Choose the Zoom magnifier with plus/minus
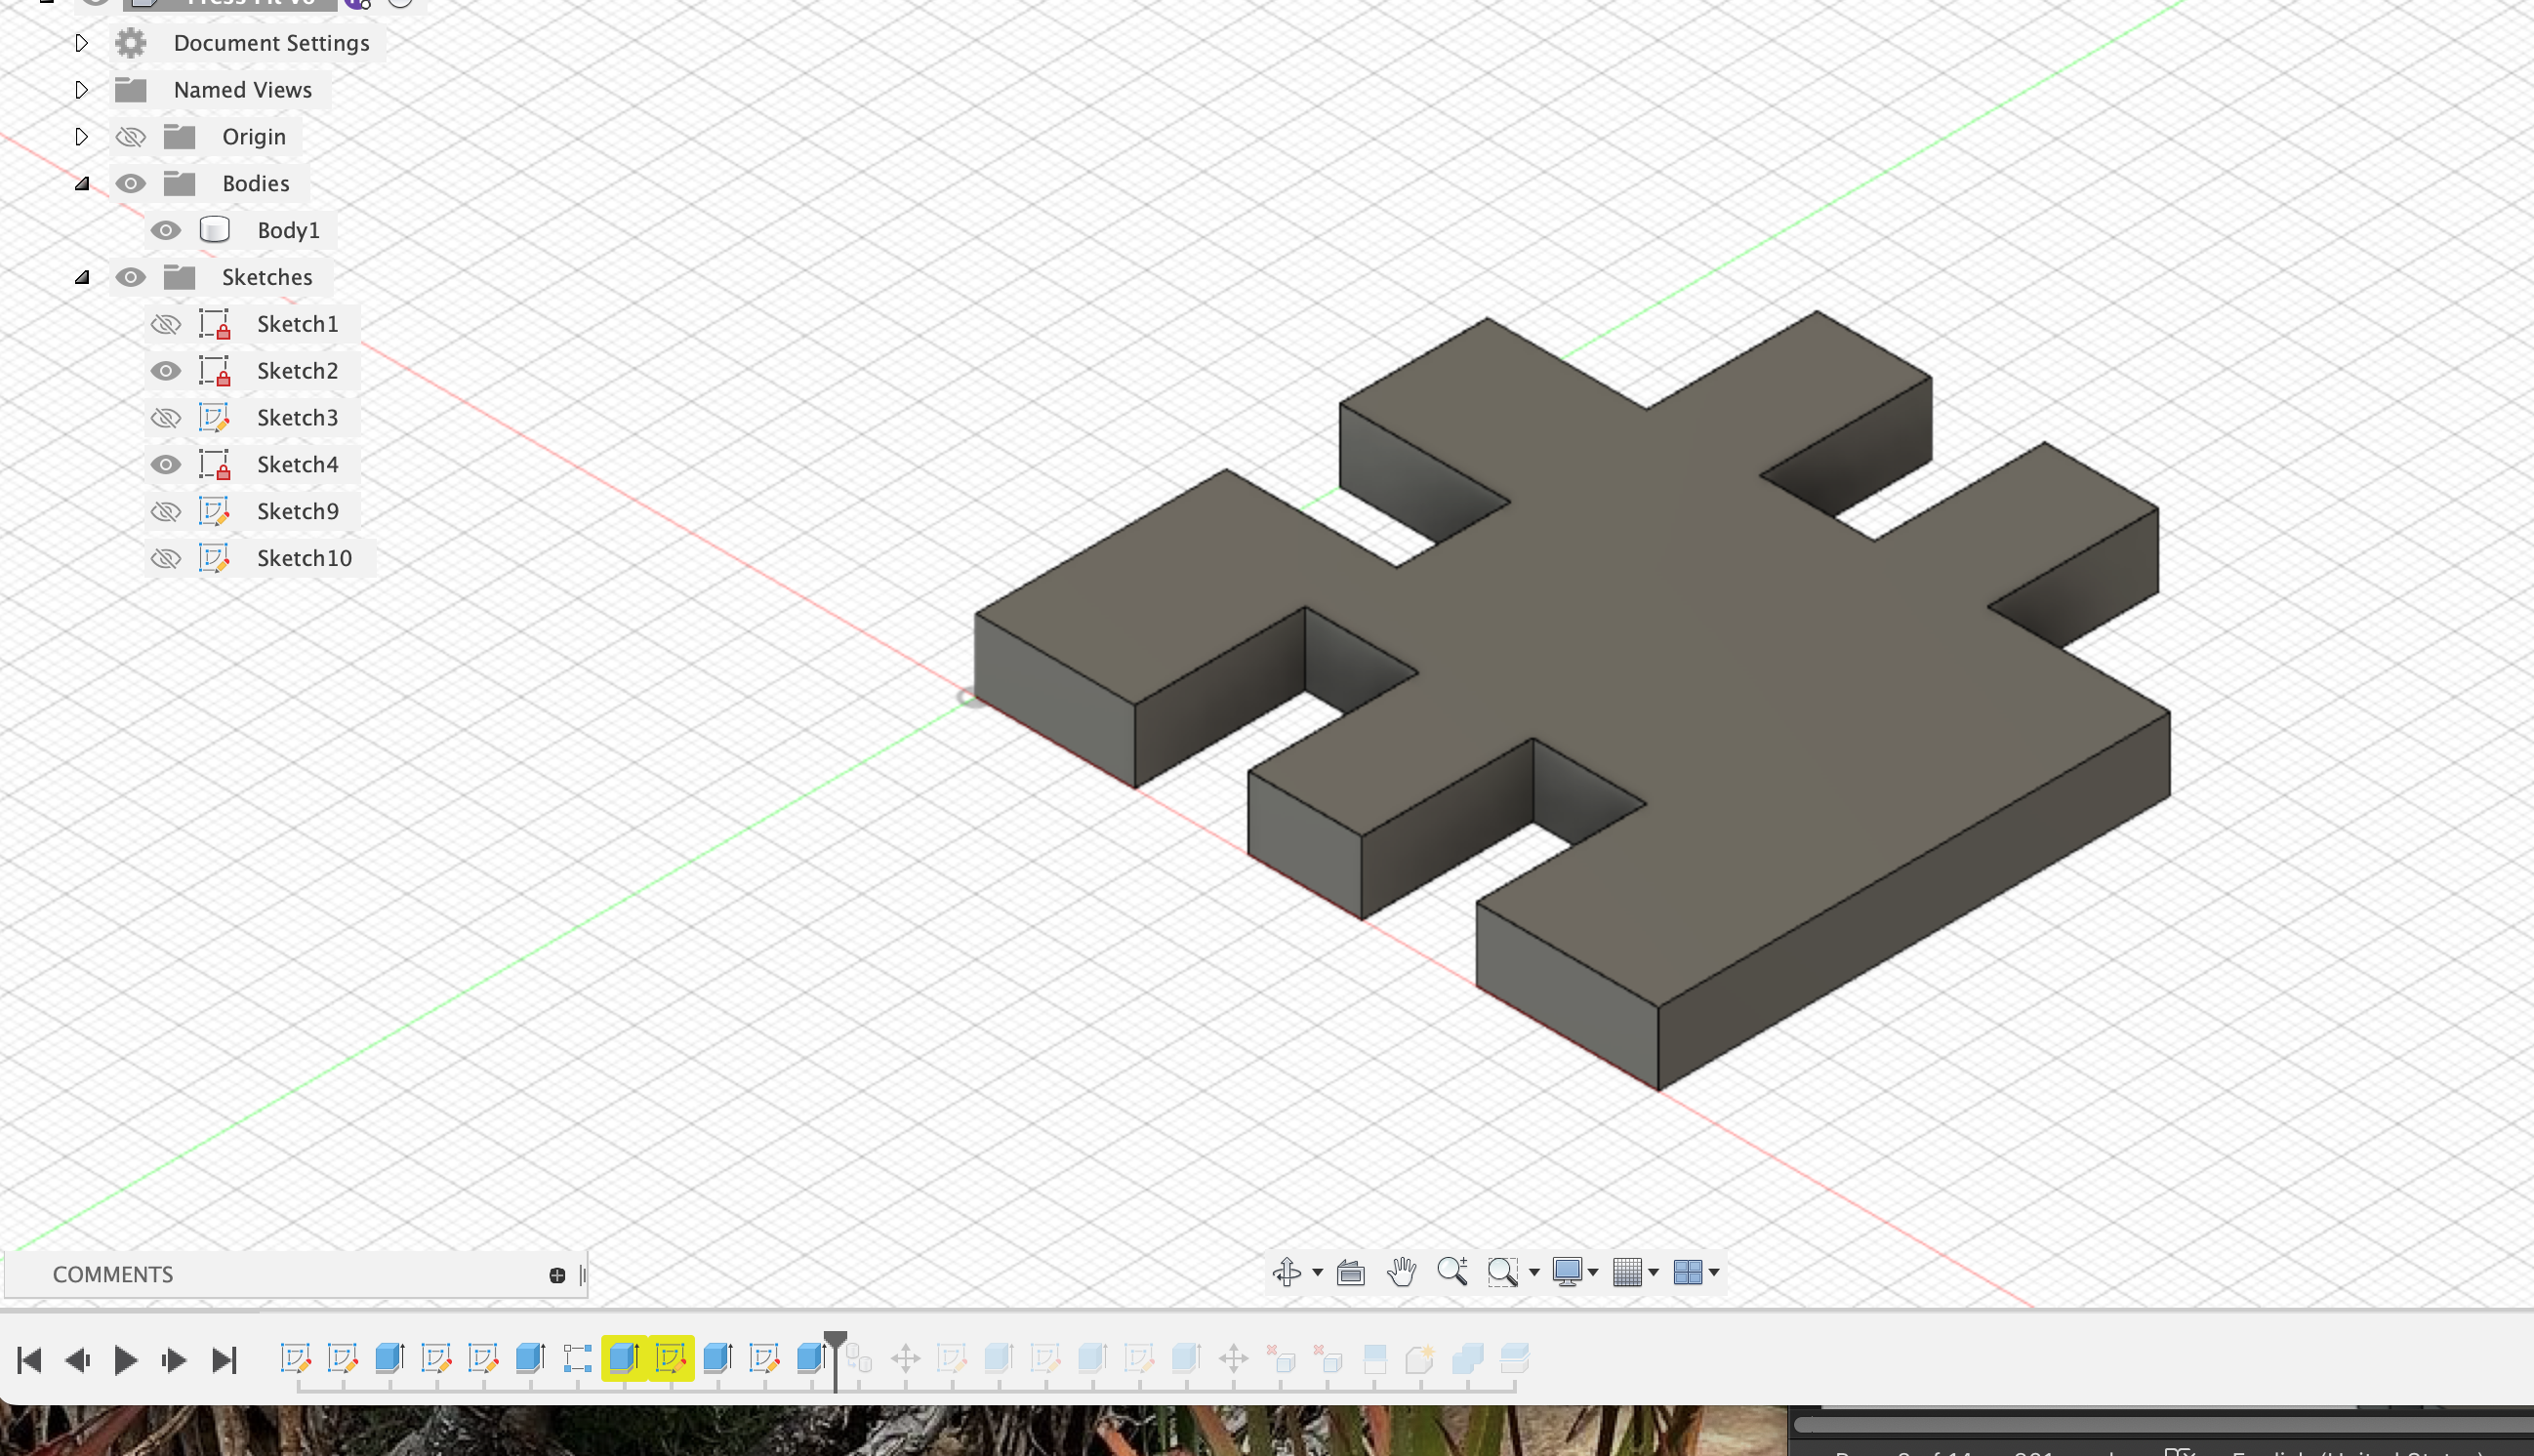The height and width of the screenshot is (1456, 2534). point(1452,1272)
